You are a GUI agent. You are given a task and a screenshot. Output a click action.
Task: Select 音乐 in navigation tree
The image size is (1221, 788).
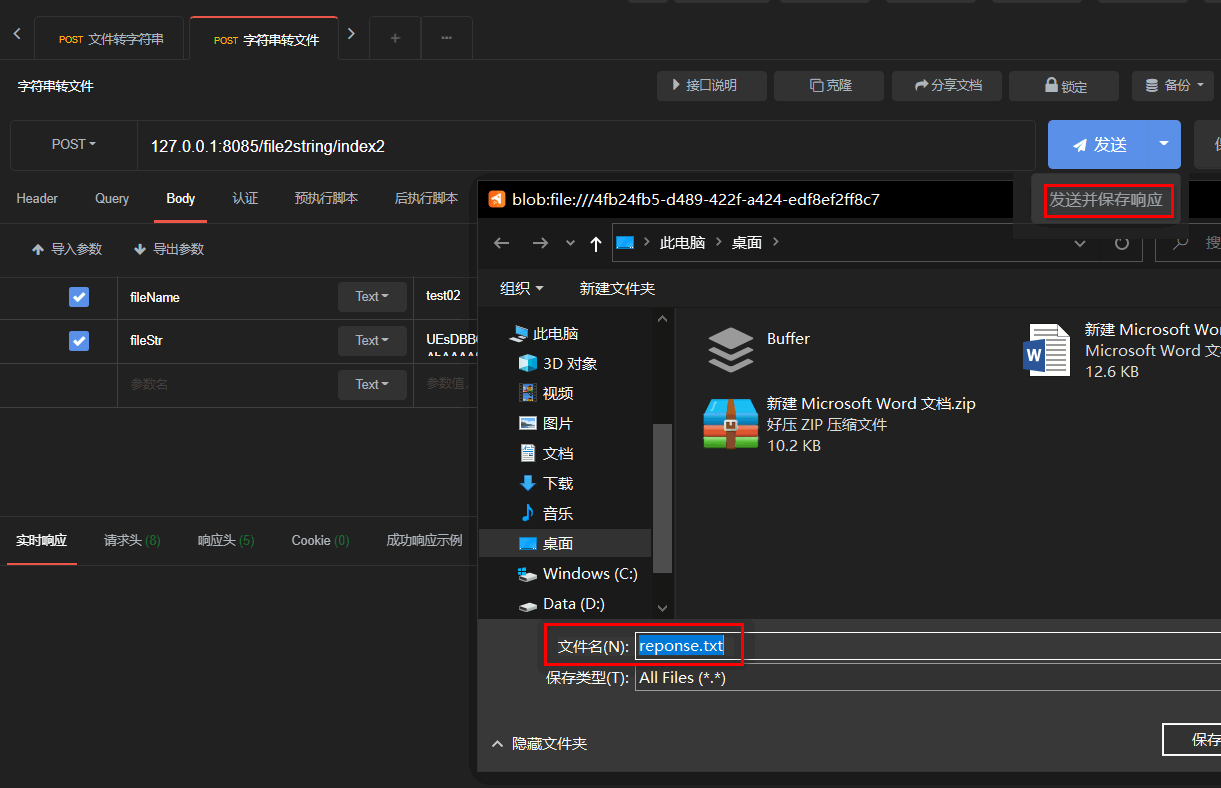click(x=546, y=514)
